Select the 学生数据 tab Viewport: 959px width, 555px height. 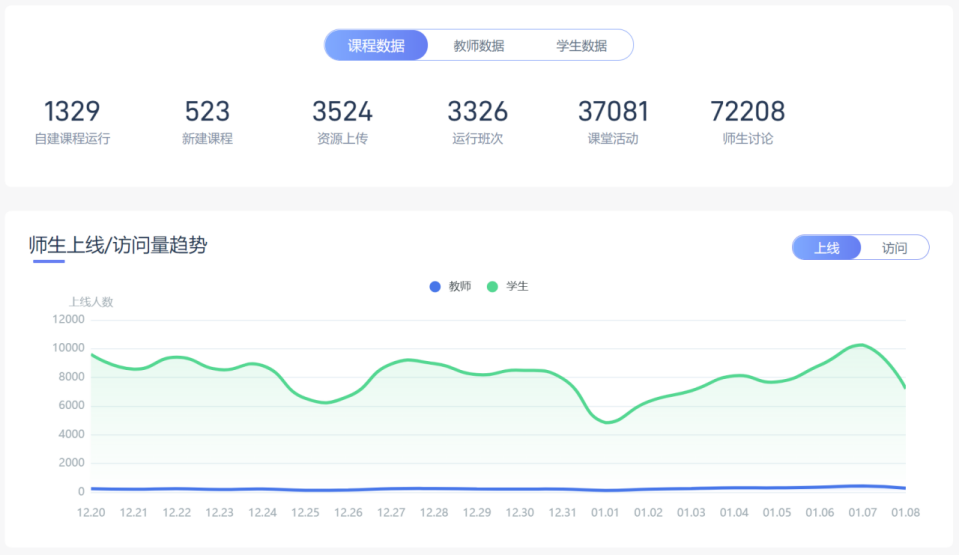[581, 45]
